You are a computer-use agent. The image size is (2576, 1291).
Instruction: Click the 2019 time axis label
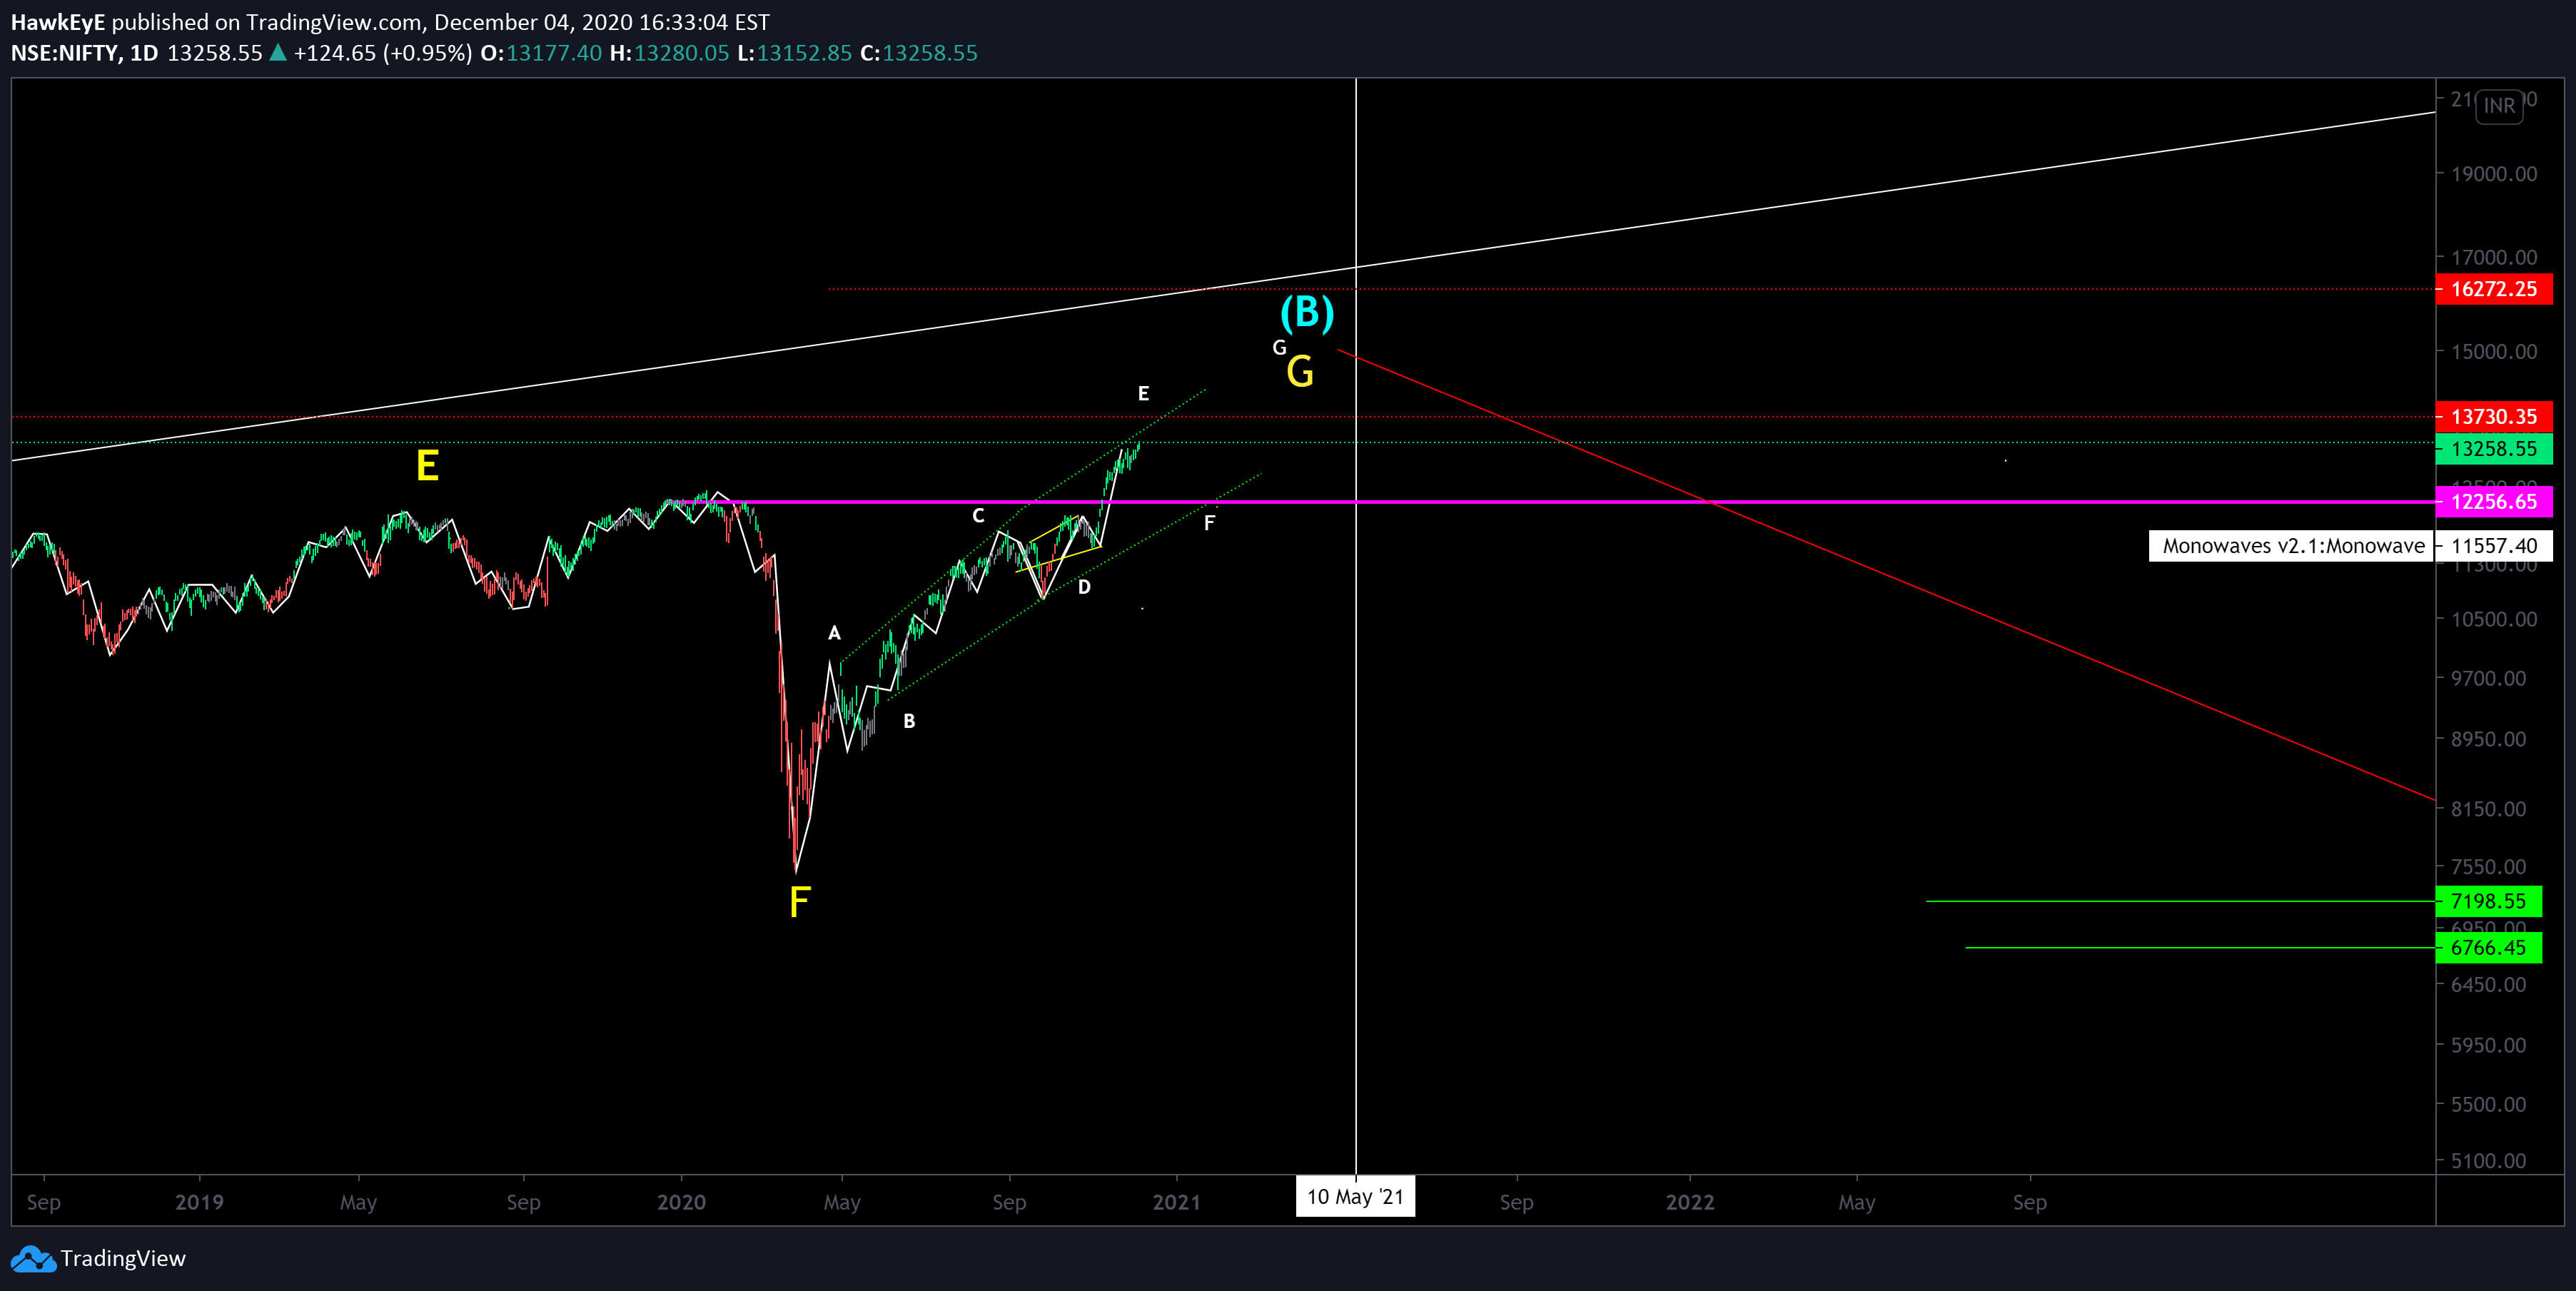(x=199, y=1202)
